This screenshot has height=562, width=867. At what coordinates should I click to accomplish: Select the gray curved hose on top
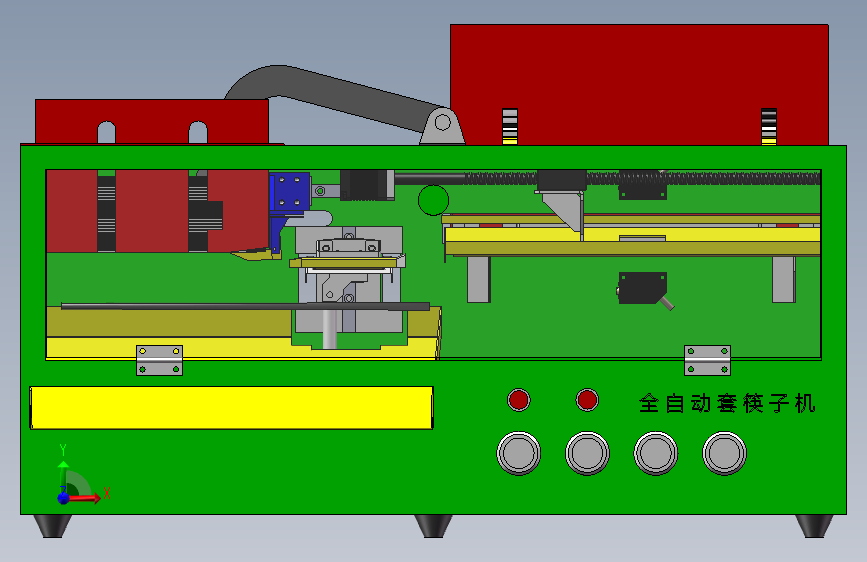click(332, 94)
